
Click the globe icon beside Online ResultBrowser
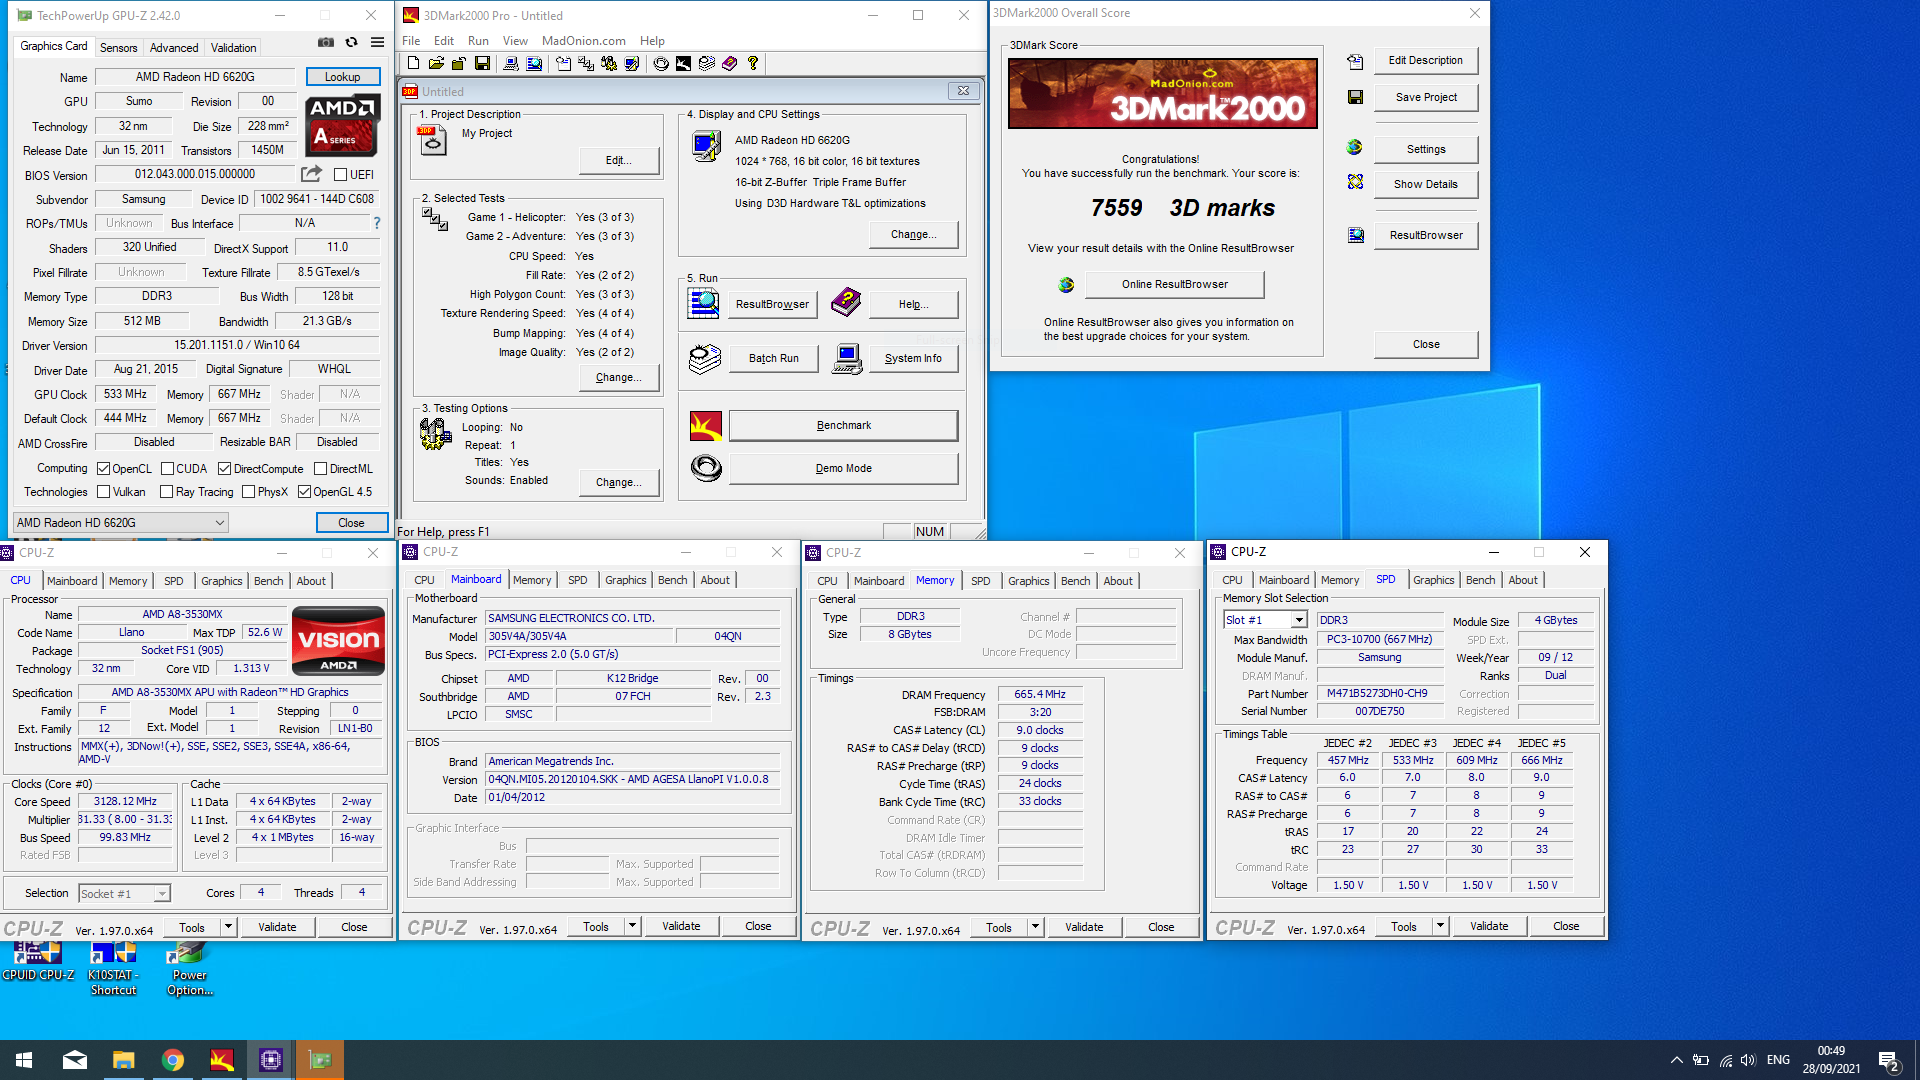[x=1066, y=285]
